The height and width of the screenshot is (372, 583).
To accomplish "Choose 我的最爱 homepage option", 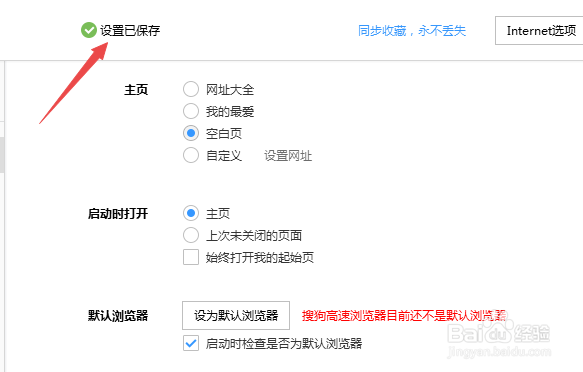I will 191,111.
